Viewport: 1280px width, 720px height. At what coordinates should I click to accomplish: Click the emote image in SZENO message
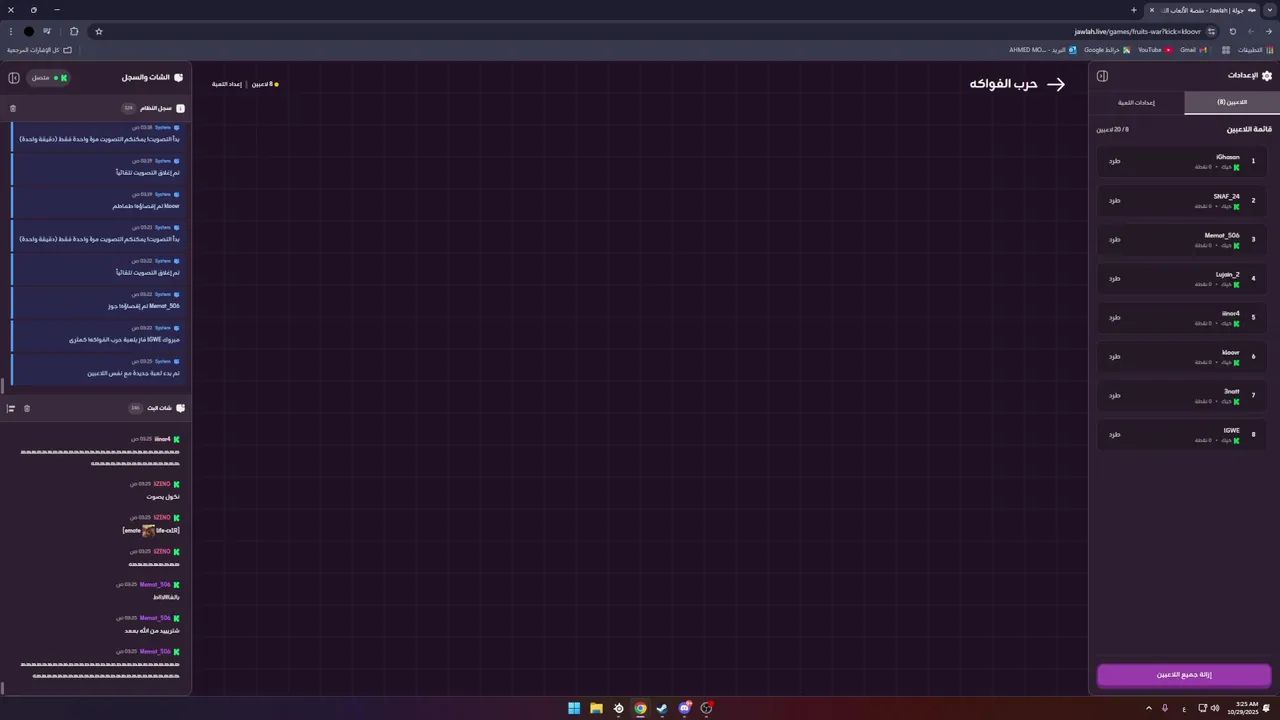148,531
